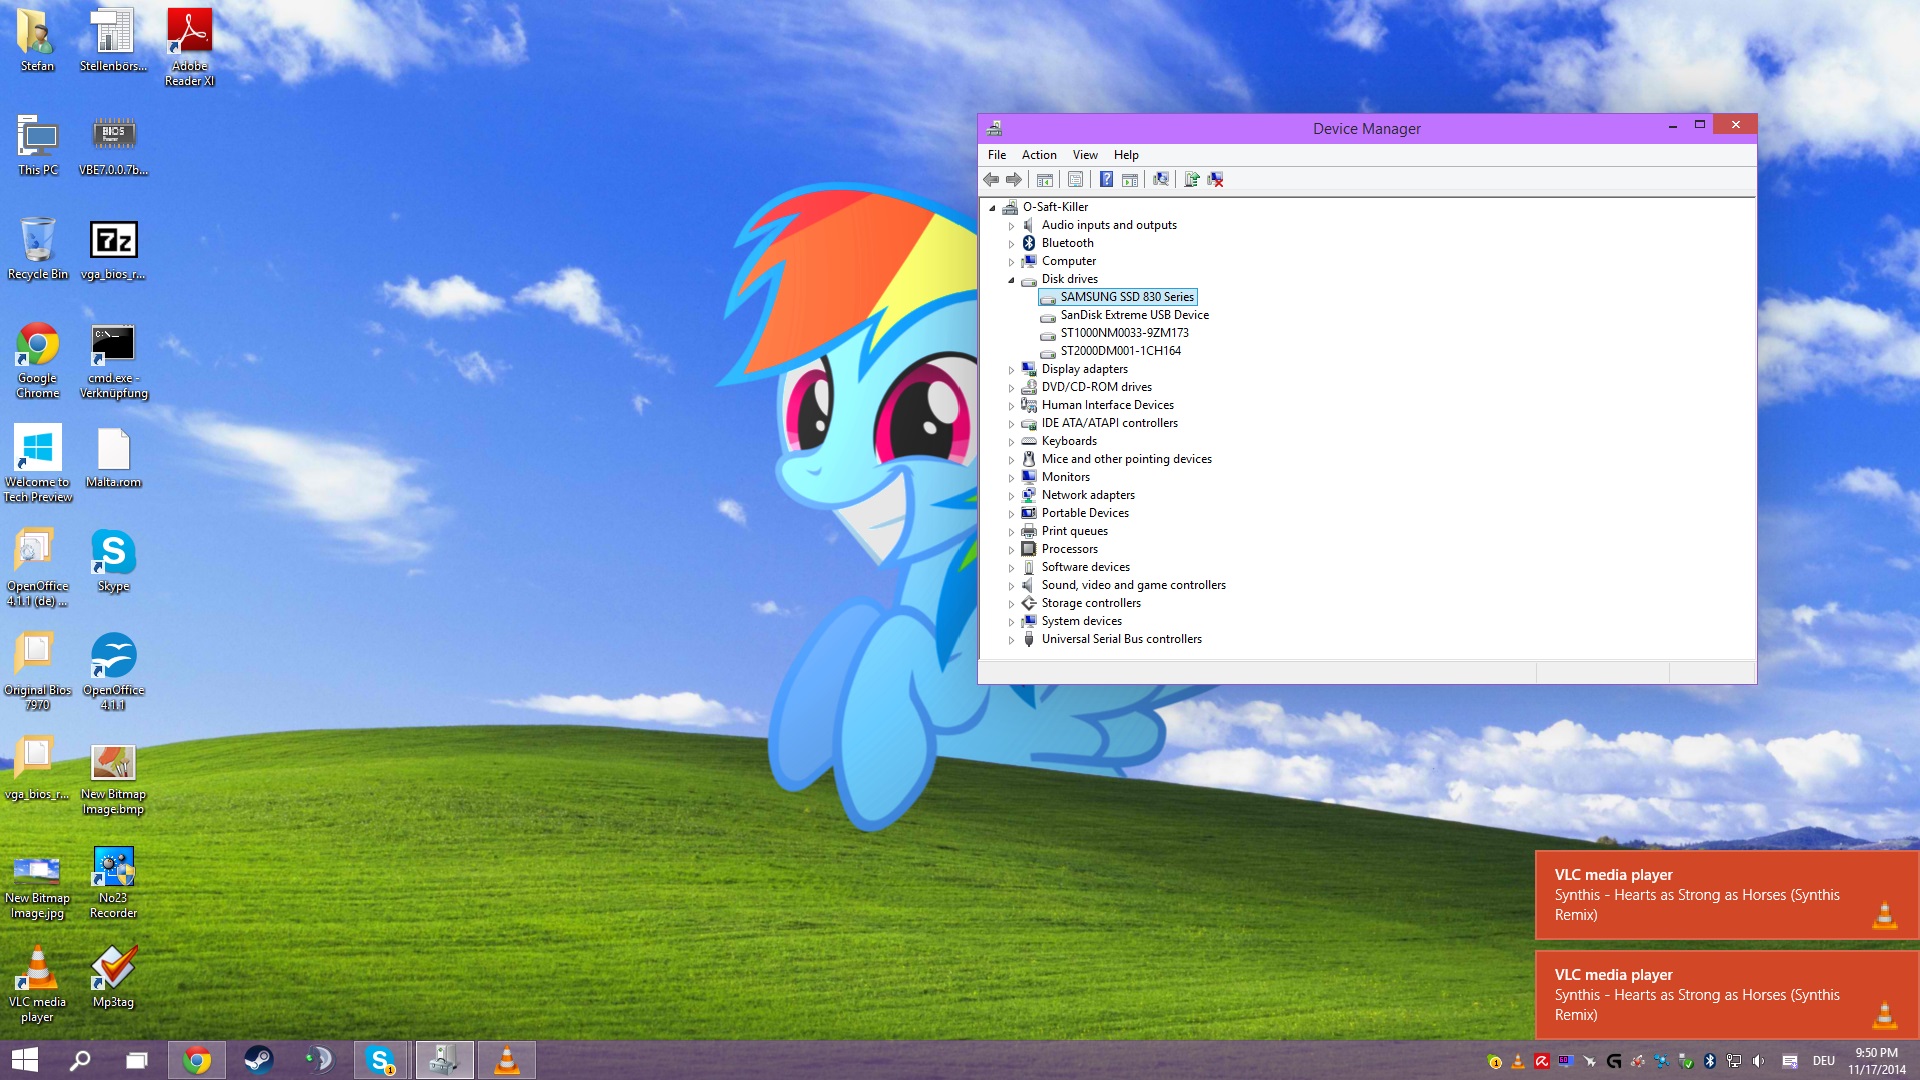Viewport: 1920px width, 1080px height.
Task: Open the View menu
Action: tap(1085, 155)
